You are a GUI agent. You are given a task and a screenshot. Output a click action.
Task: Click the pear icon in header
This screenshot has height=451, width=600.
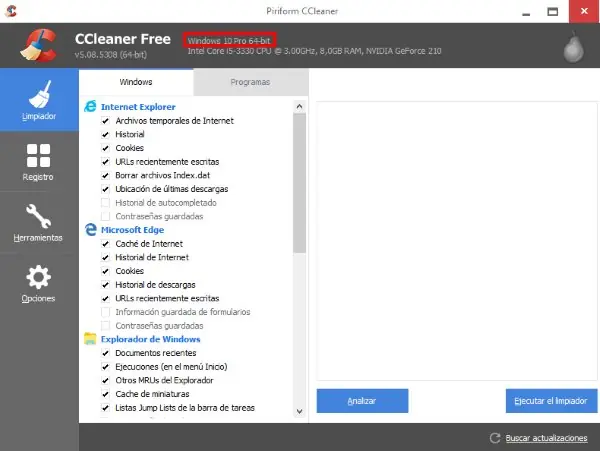point(573,47)
